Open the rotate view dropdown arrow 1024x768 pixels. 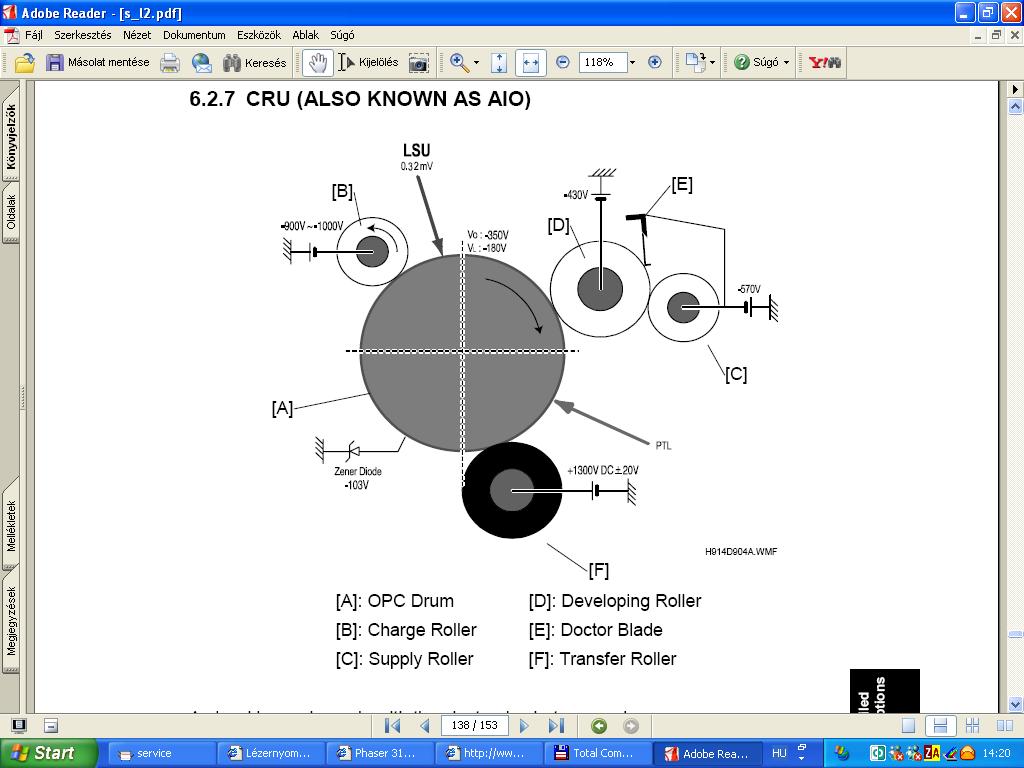712,63
